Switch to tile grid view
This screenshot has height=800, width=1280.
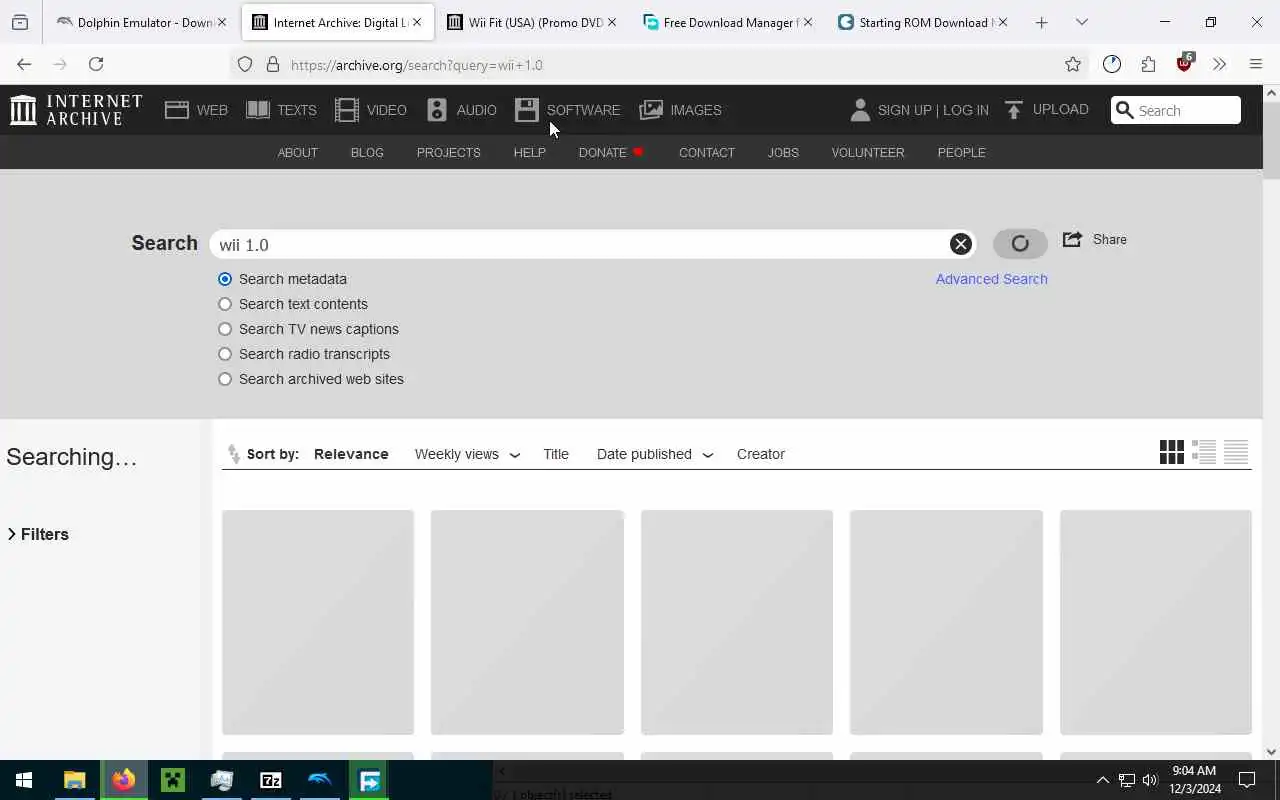[1172, 452]
